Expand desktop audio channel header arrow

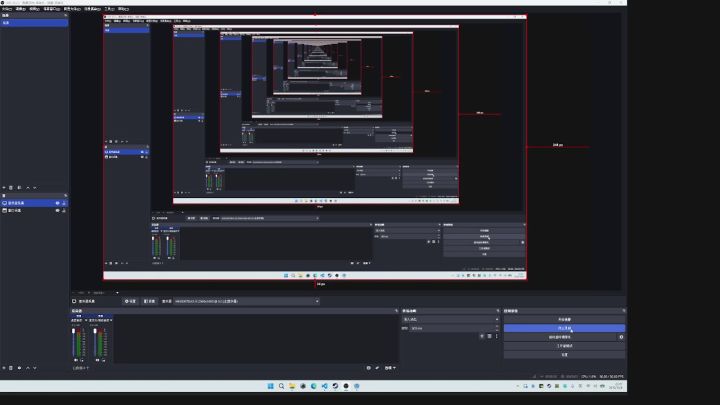(86, 320)
